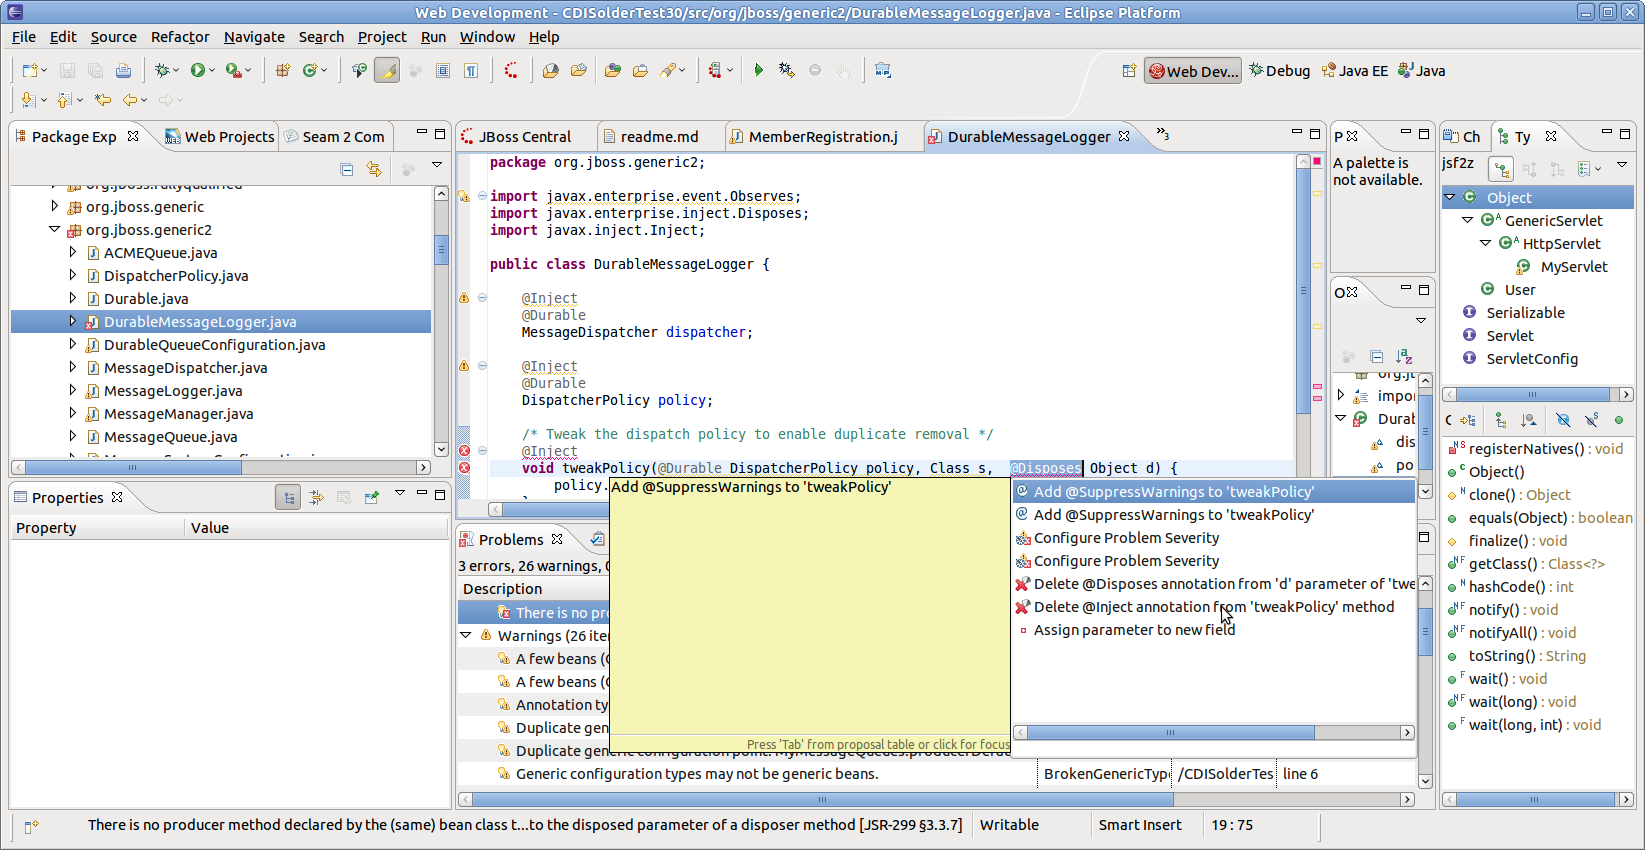1645x850 pixels.
Task: Expand the org.jboss.generic package
Action: coord(55,206)
